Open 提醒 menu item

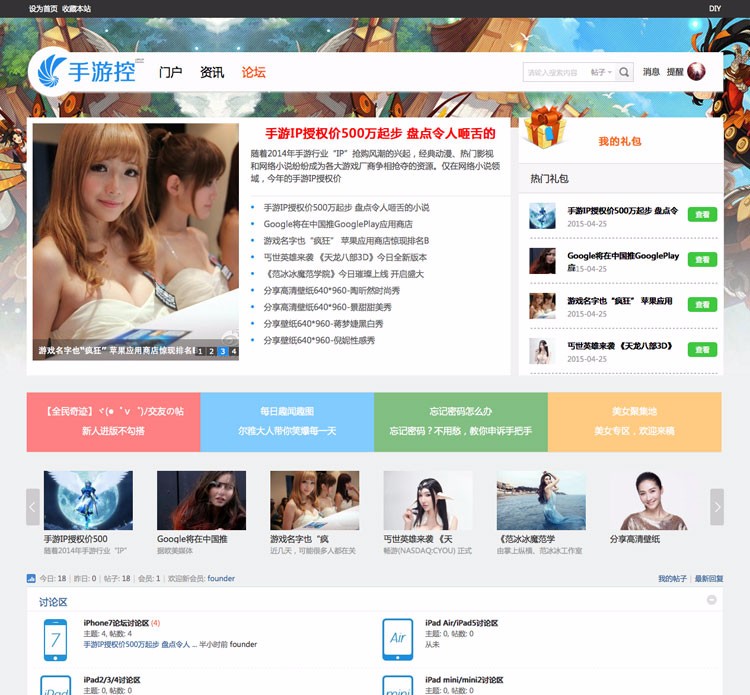point(675,72)
